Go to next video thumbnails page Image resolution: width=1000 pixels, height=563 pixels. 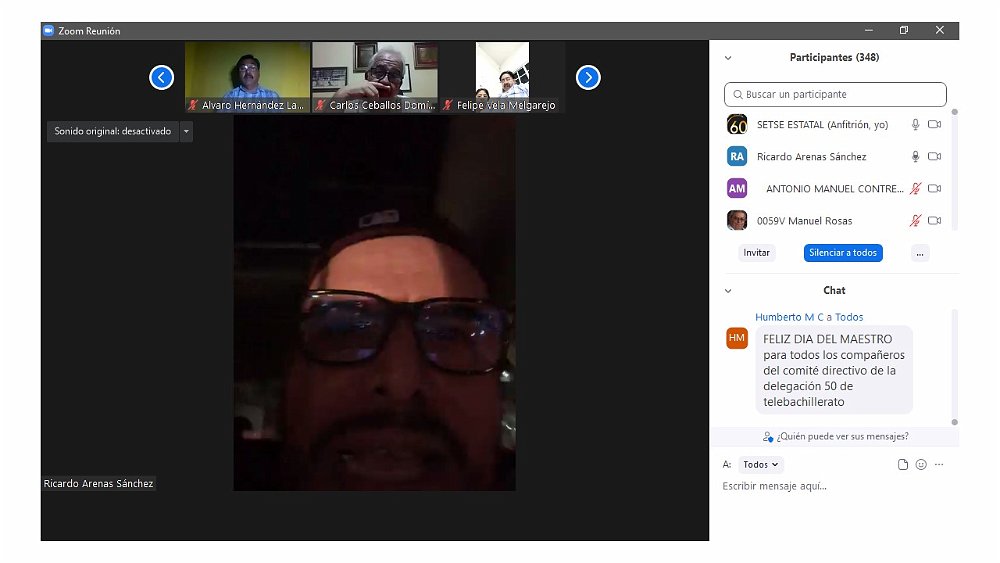(x=588, y=77)
